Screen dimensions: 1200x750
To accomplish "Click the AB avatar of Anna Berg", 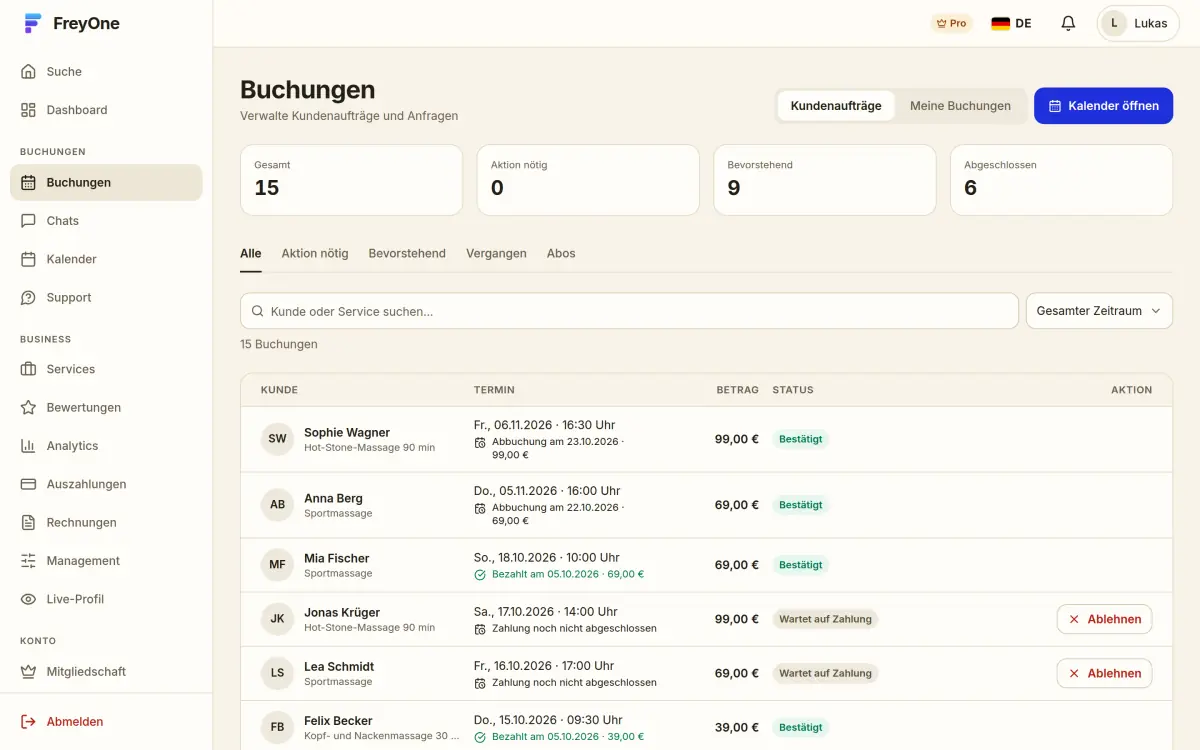I will pyautogui.click(x=277, y=505).
